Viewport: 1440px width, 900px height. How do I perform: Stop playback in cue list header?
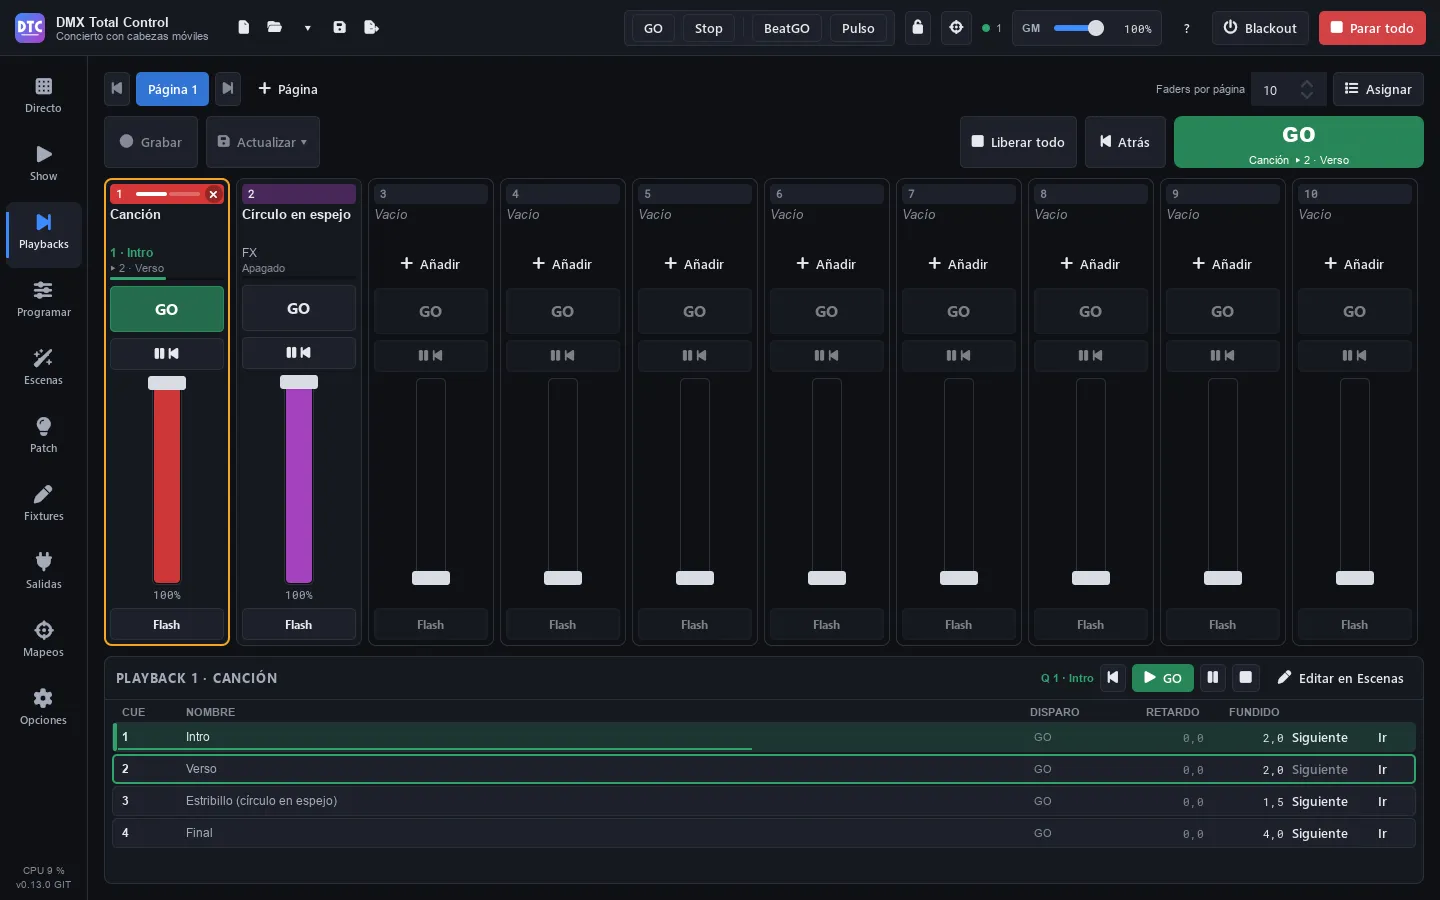coord(1246,678)
